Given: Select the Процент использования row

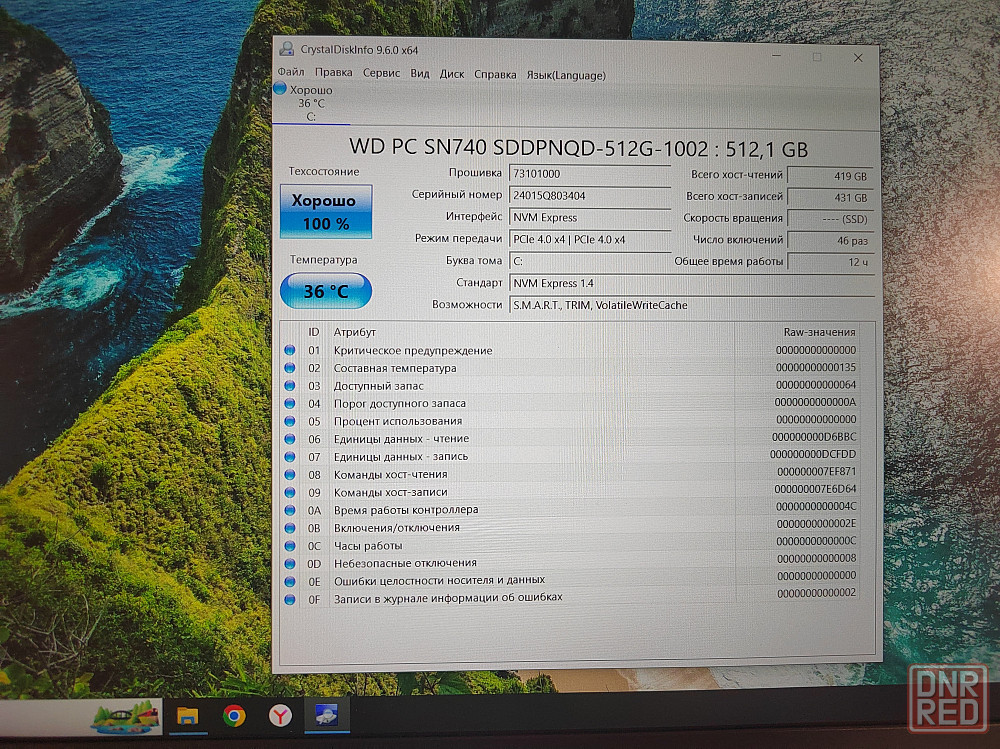Looking at the screenshot, I should pyautogui.click(x=571, y=420).
